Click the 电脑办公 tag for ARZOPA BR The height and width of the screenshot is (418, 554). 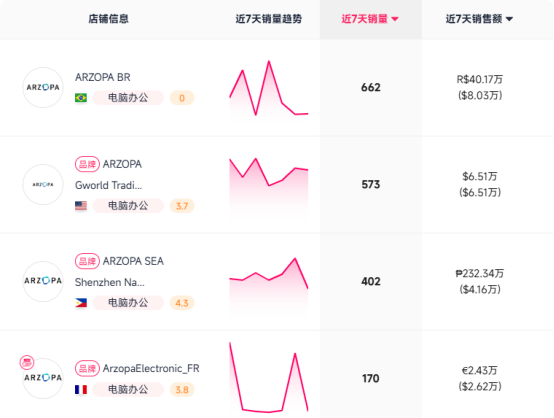[128, 98]
